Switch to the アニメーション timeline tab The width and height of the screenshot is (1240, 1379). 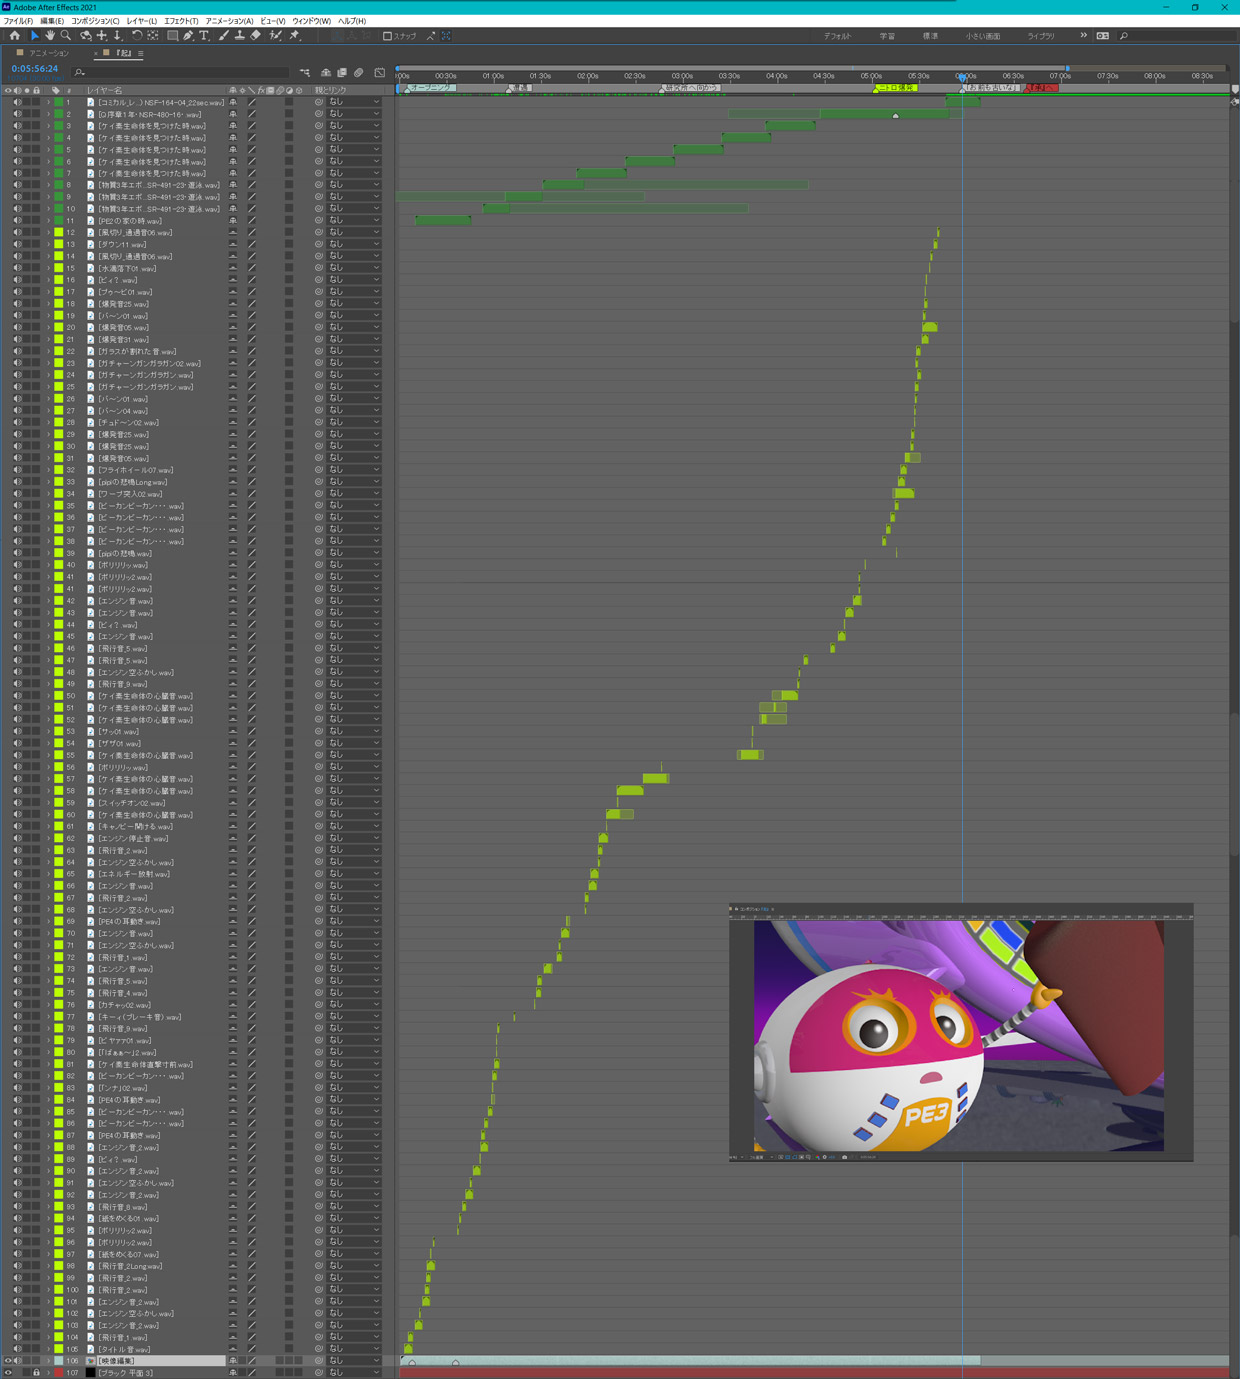pyautogui.click(x=49, y=53)
